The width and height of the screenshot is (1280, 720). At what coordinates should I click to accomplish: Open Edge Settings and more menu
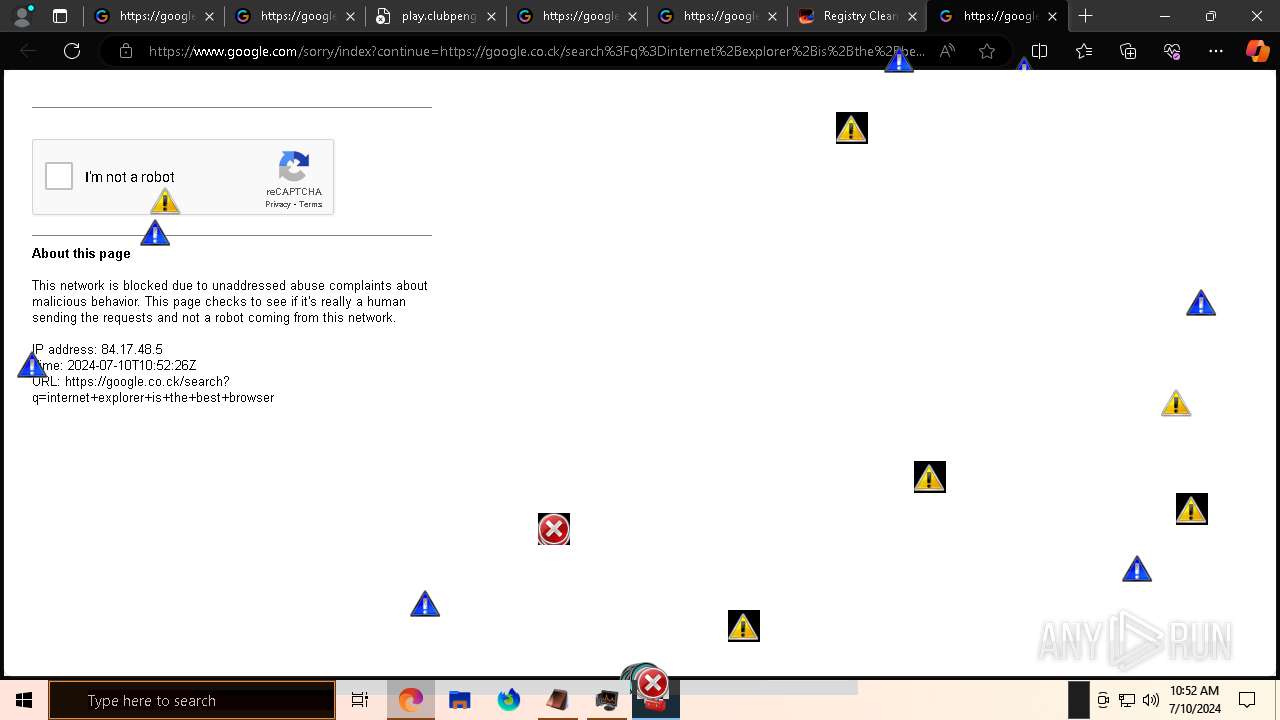click(1216, 51)
